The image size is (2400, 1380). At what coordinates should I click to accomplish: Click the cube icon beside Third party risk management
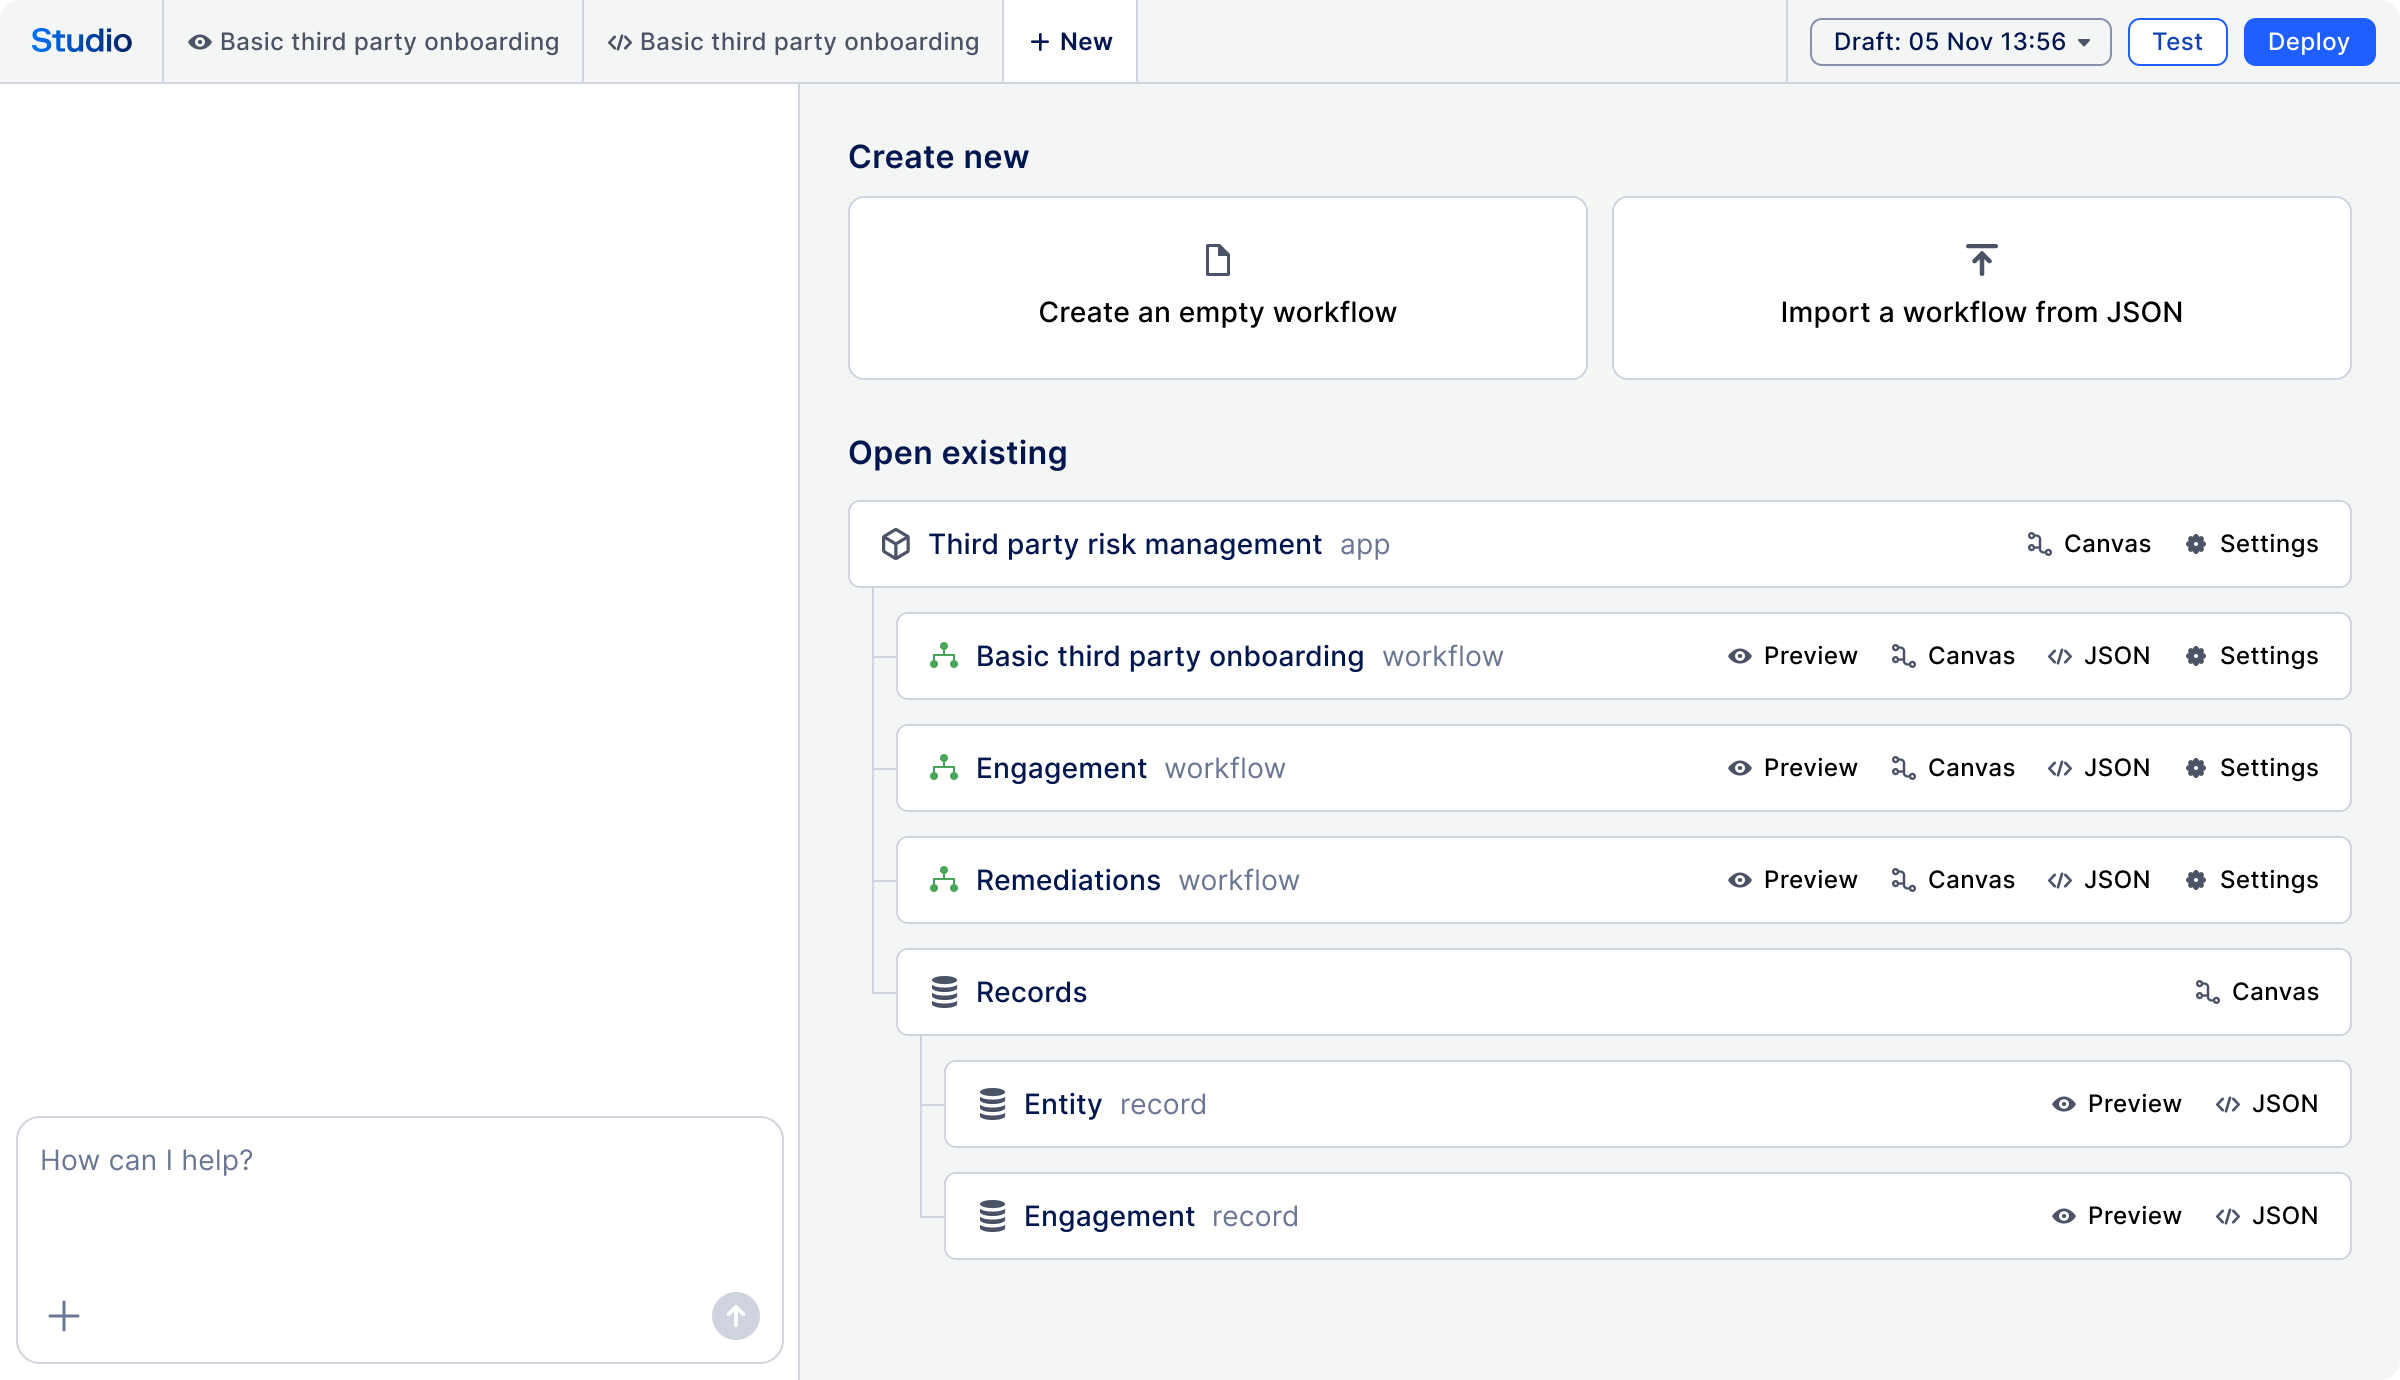point(895,544)
